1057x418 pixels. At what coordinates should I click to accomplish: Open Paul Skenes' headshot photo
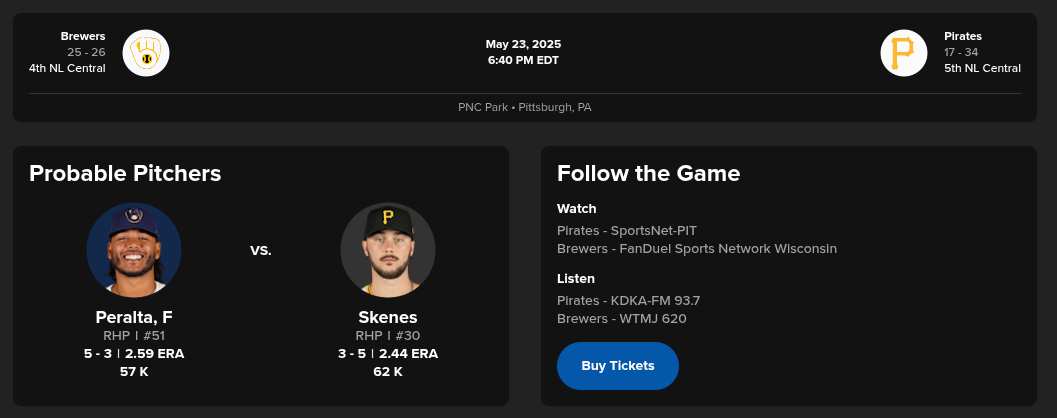[388, 250]
